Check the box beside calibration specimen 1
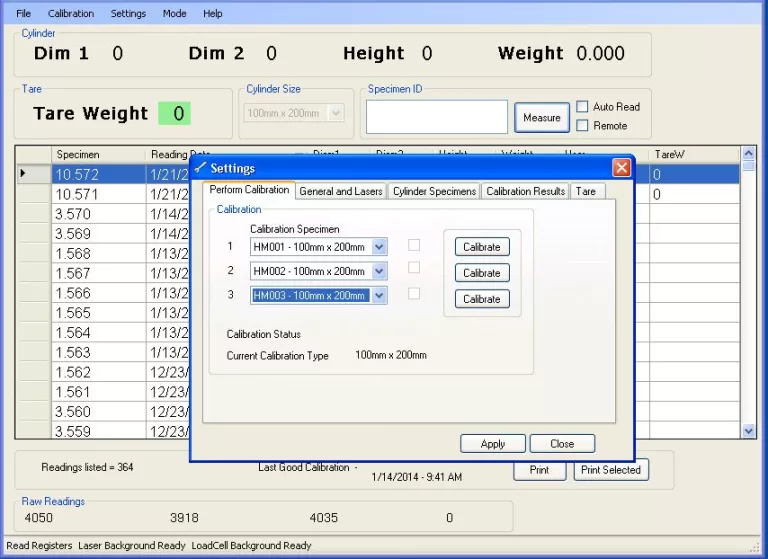The image size is (768, 559). [414, 245]
